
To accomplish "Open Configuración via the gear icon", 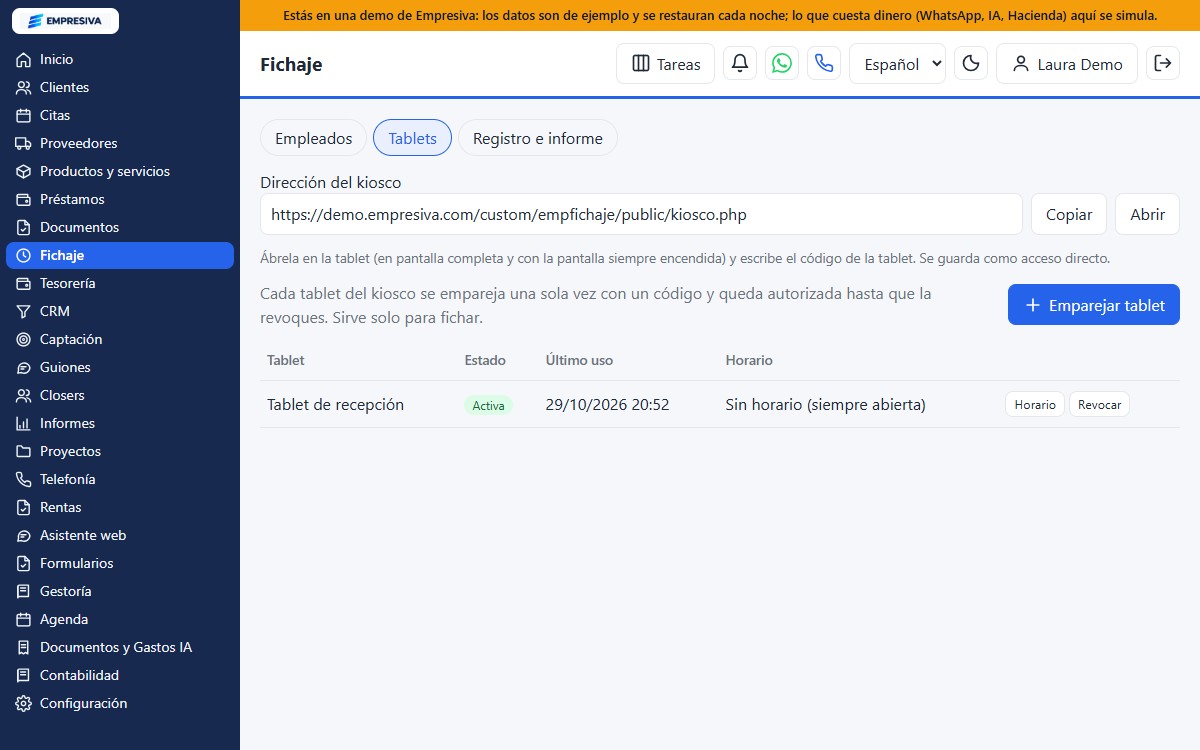I will pyautogui.click(x=24, y=704).
